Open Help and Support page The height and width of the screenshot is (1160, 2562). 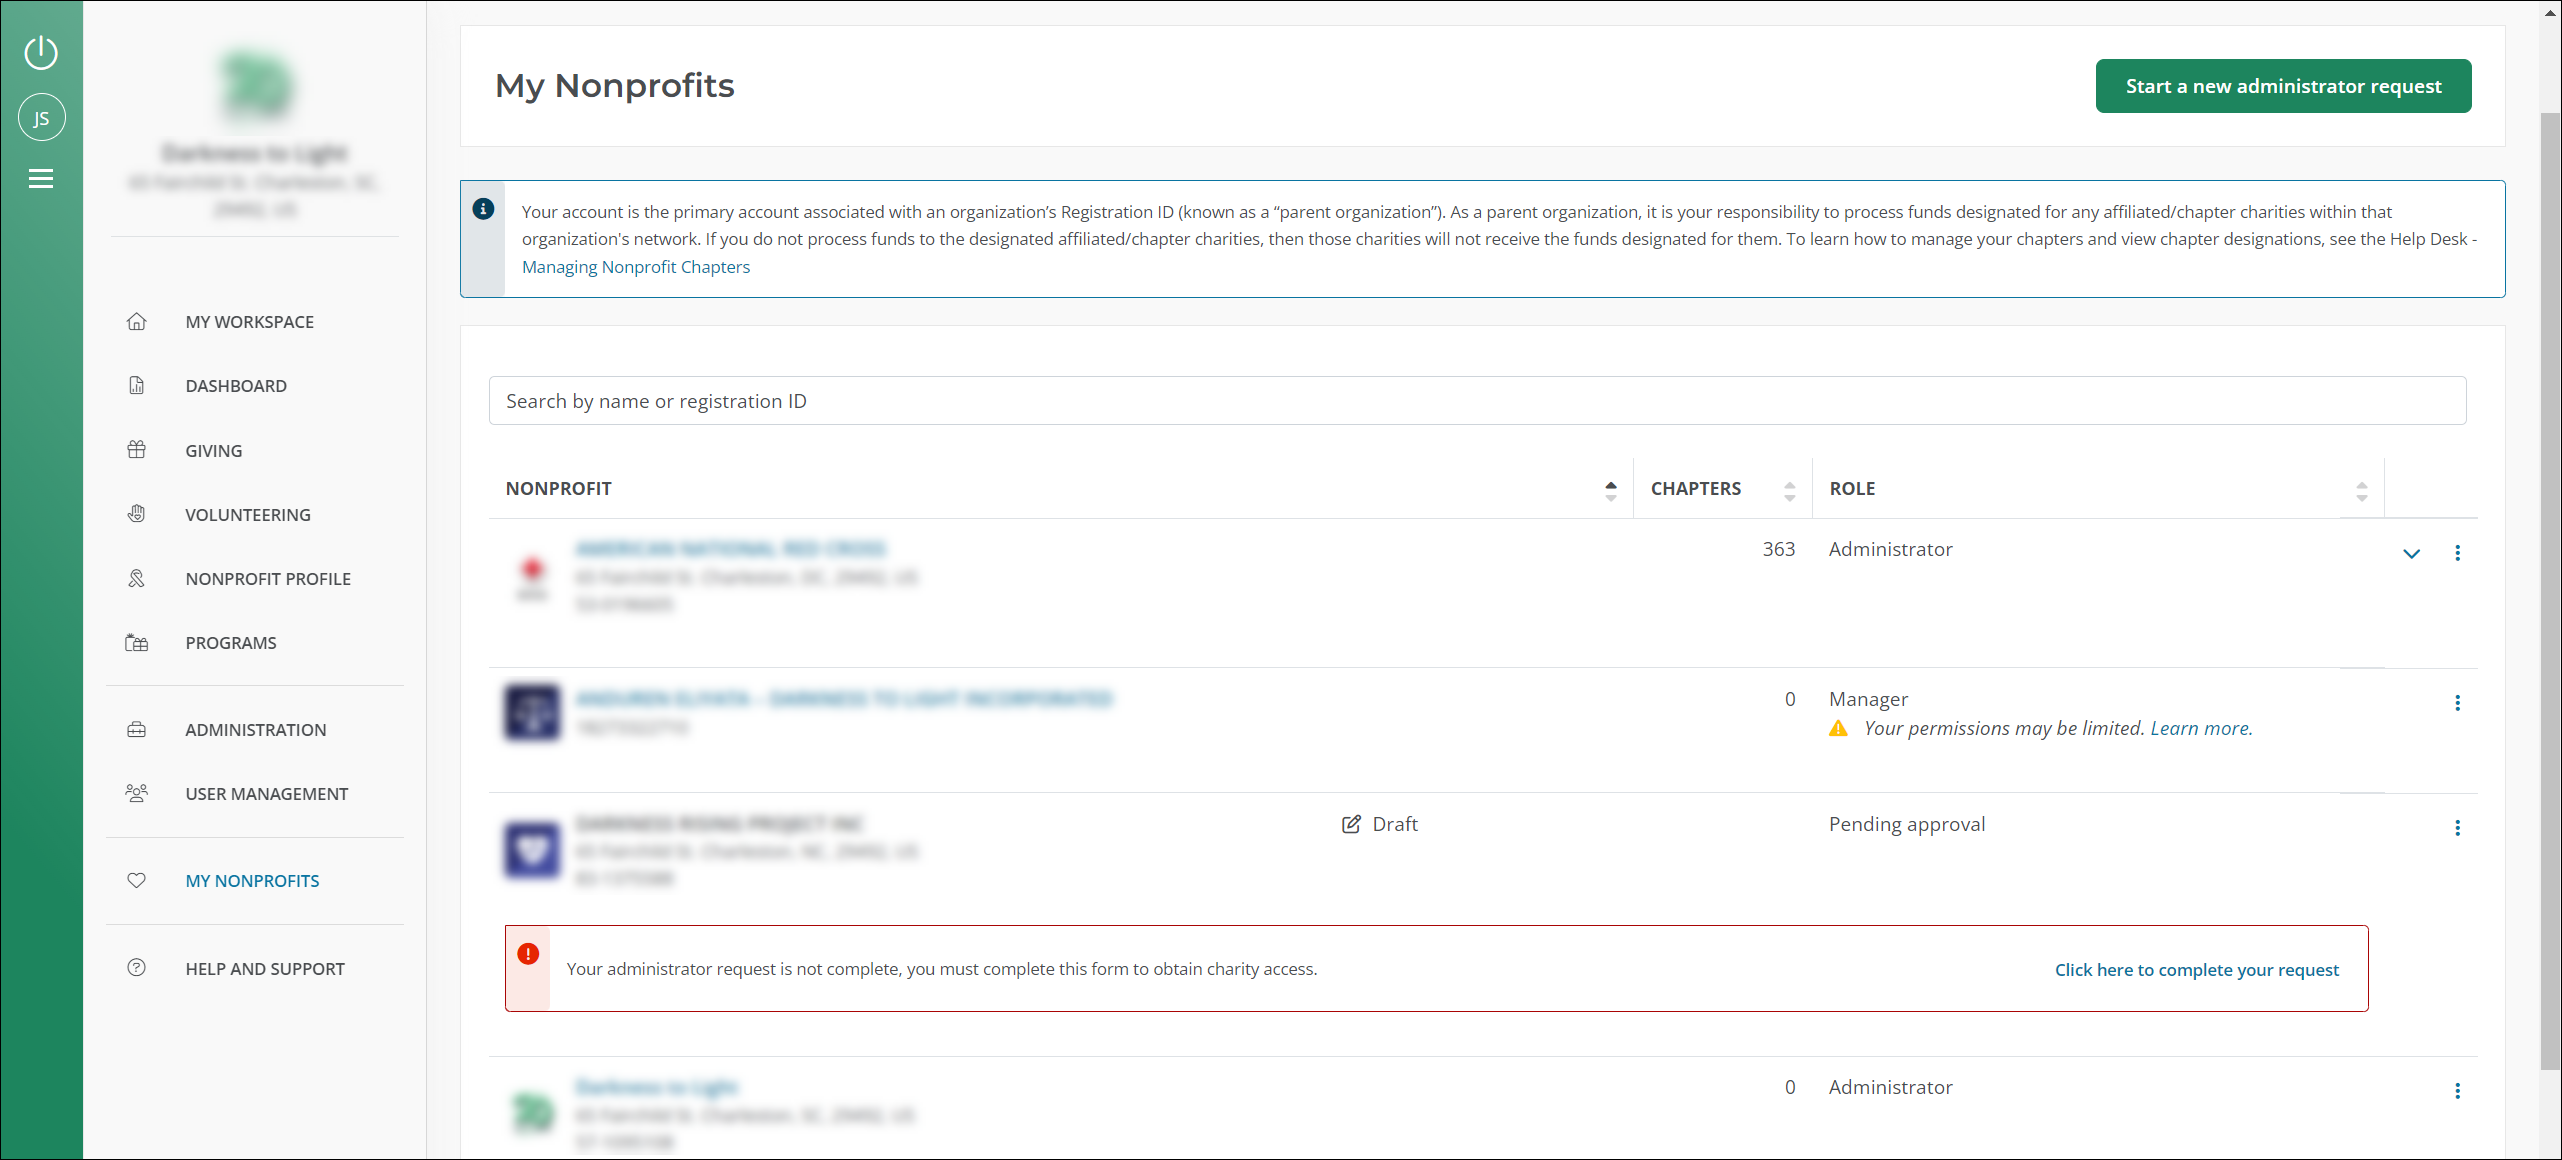click(x=264, y=969)
